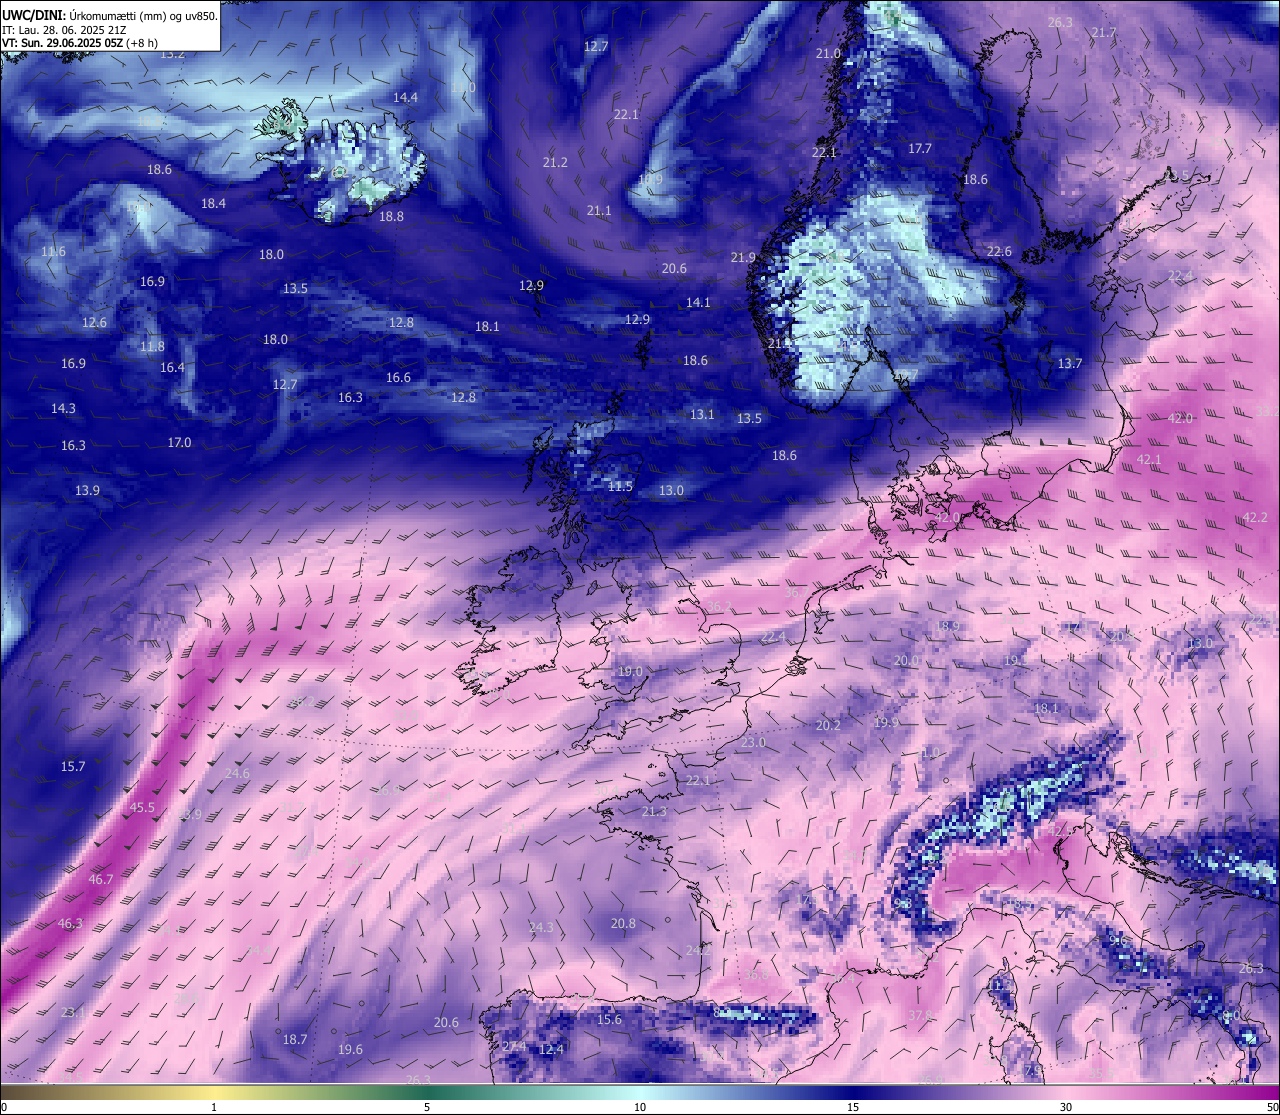1280x1115 pixels.
Task: Click the 16.6 value on the map
Action: (x=398, y=377)
